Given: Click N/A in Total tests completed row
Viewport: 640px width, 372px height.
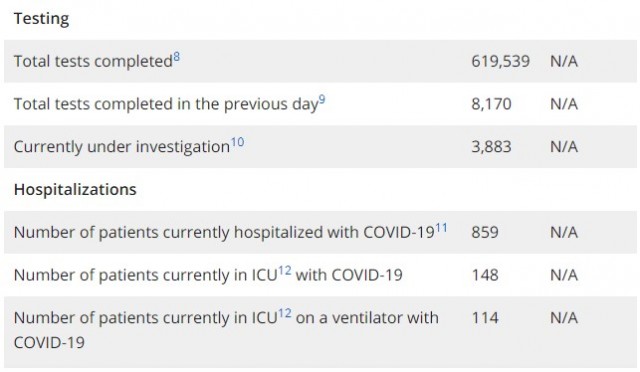Looking at the screenshot, I should (x=564, y=61).
